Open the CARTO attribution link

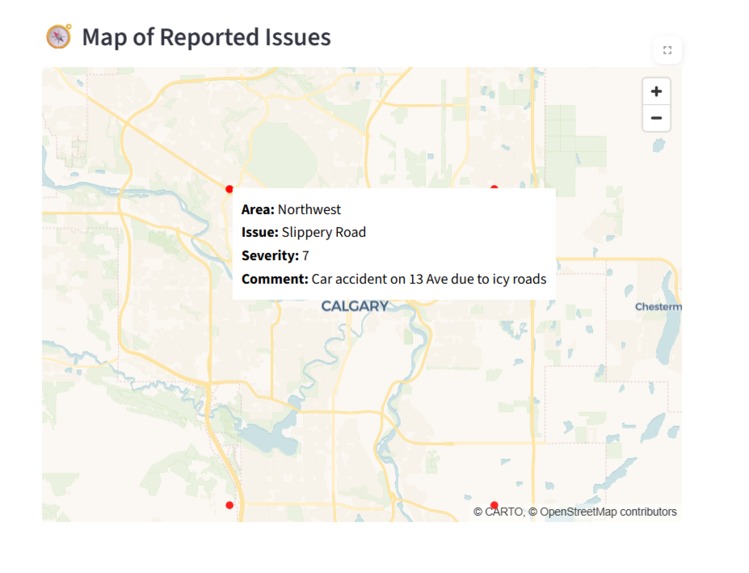point(504,512)
